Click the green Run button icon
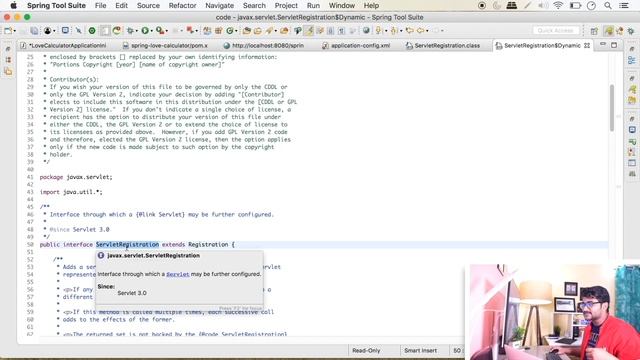Screen dimensions: 640x360 145,31
